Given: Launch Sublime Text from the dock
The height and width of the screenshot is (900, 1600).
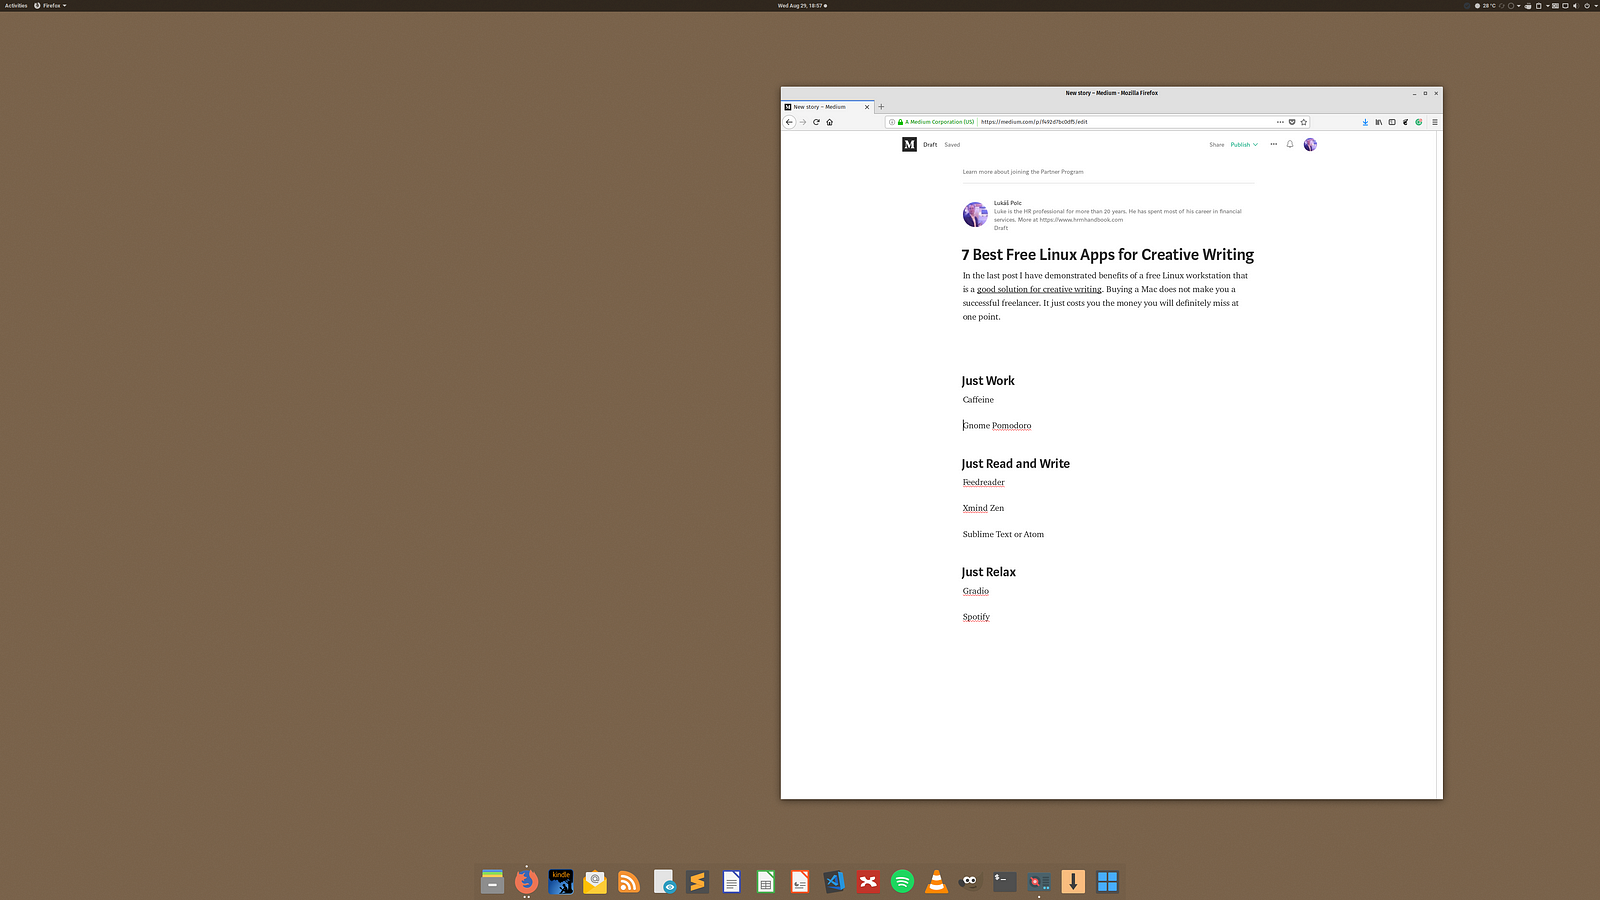Looking at the screenshot, I should 697,881.
